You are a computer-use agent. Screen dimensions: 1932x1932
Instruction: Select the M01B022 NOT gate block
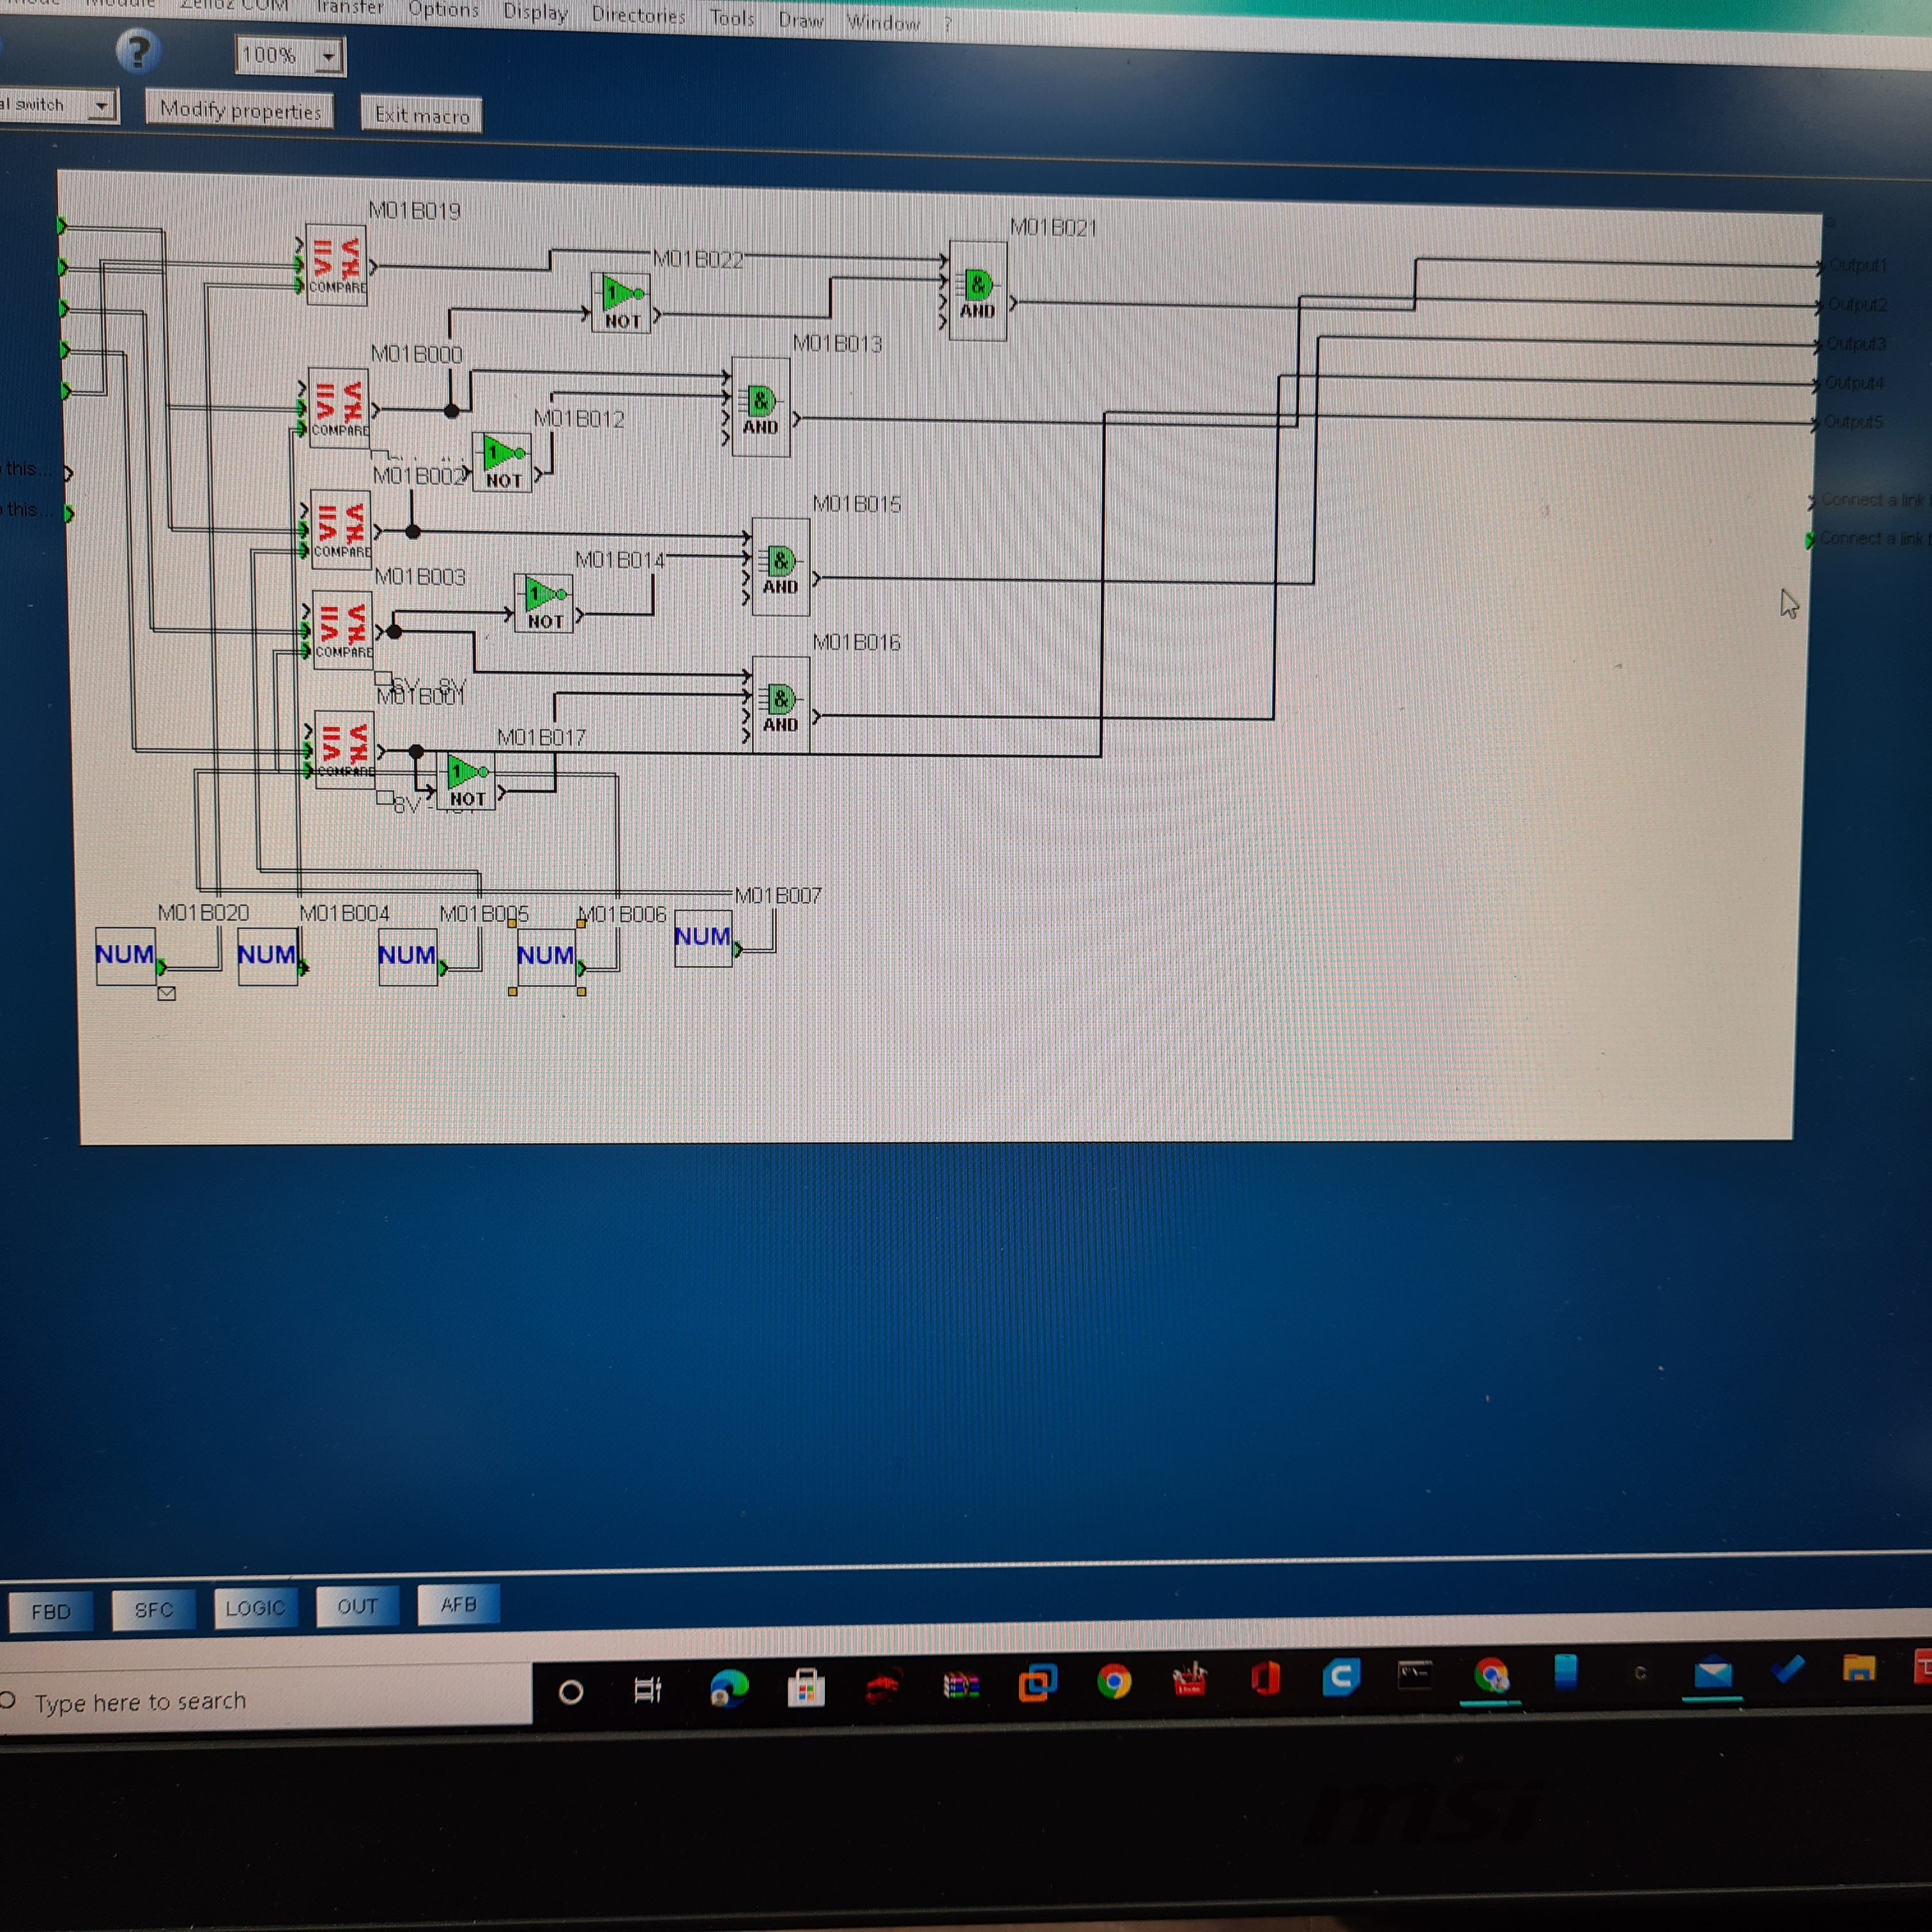pyautogui.click(x=621, y=303)
